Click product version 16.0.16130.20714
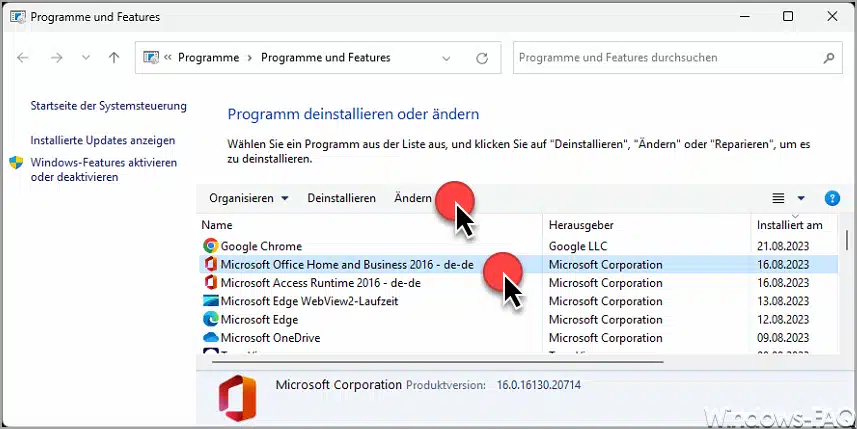This screenshot has height=429, width=857. tap(538, 385)
